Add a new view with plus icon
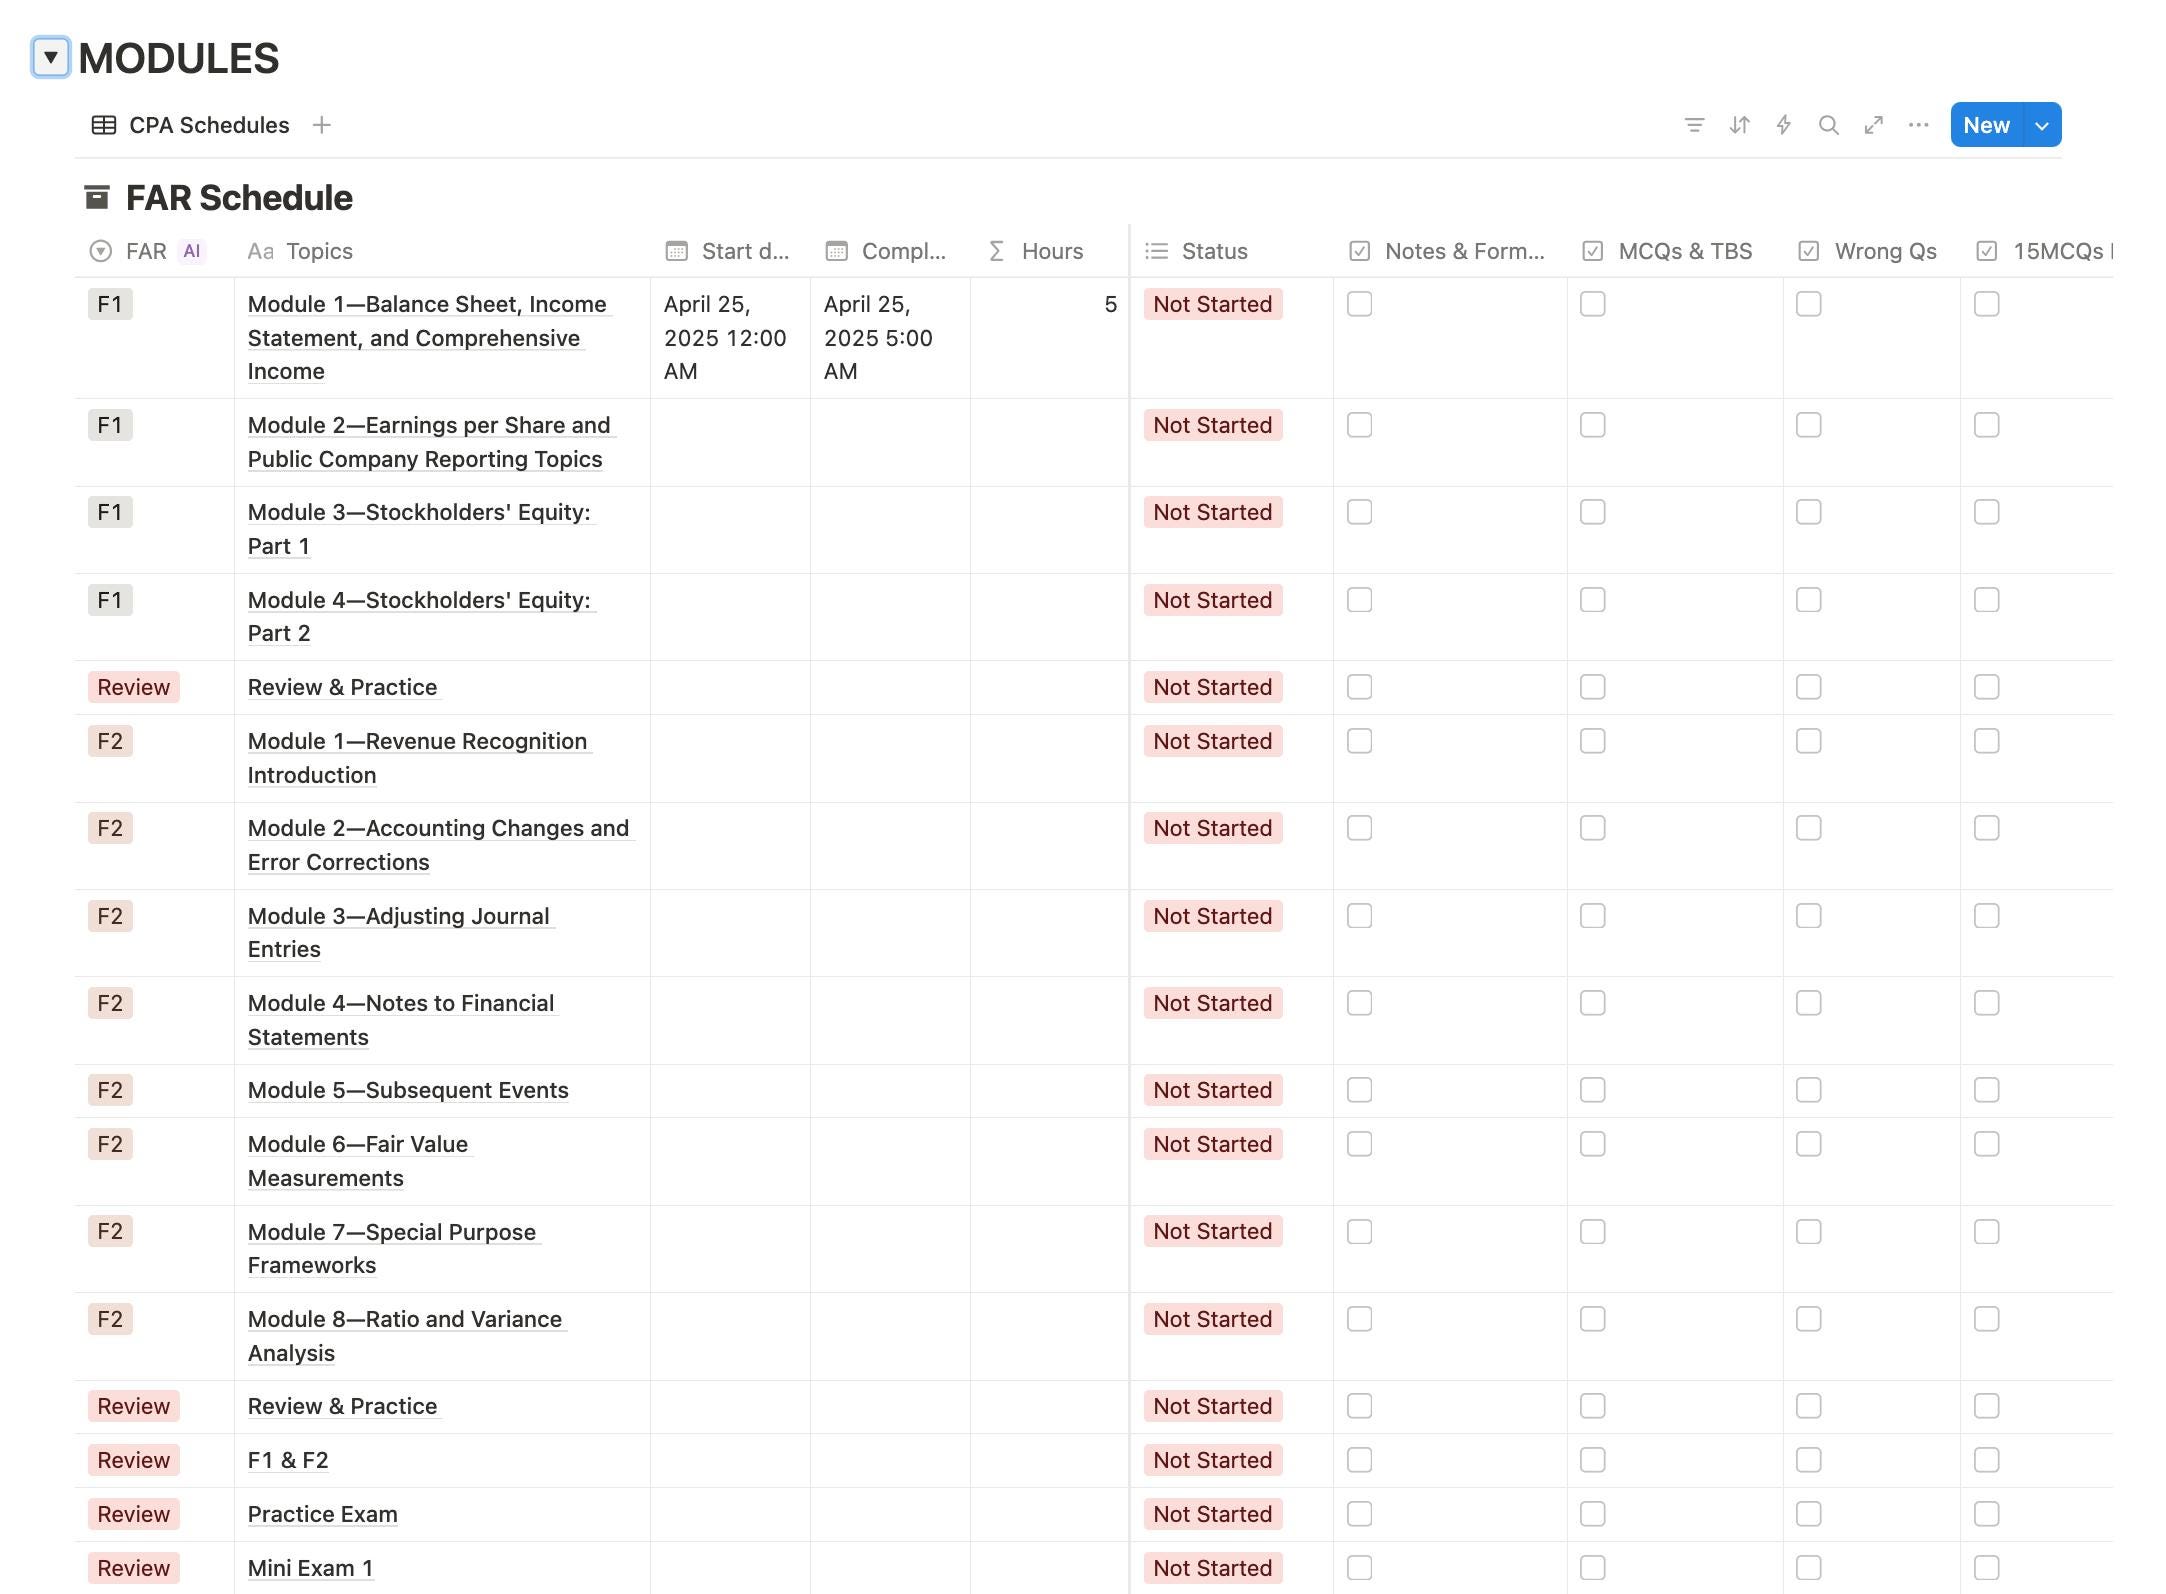The height and width of the screenshot is (1594, 2166). (x=321, y=125)
